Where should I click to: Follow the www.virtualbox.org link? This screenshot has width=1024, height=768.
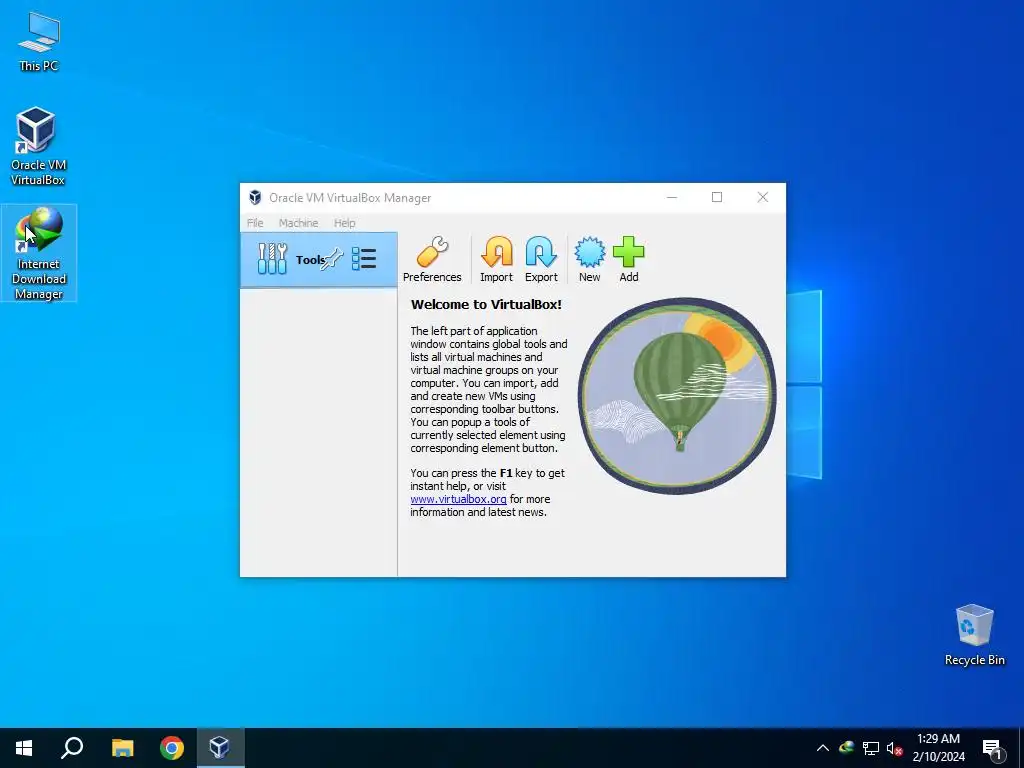[x=458, y=499]
